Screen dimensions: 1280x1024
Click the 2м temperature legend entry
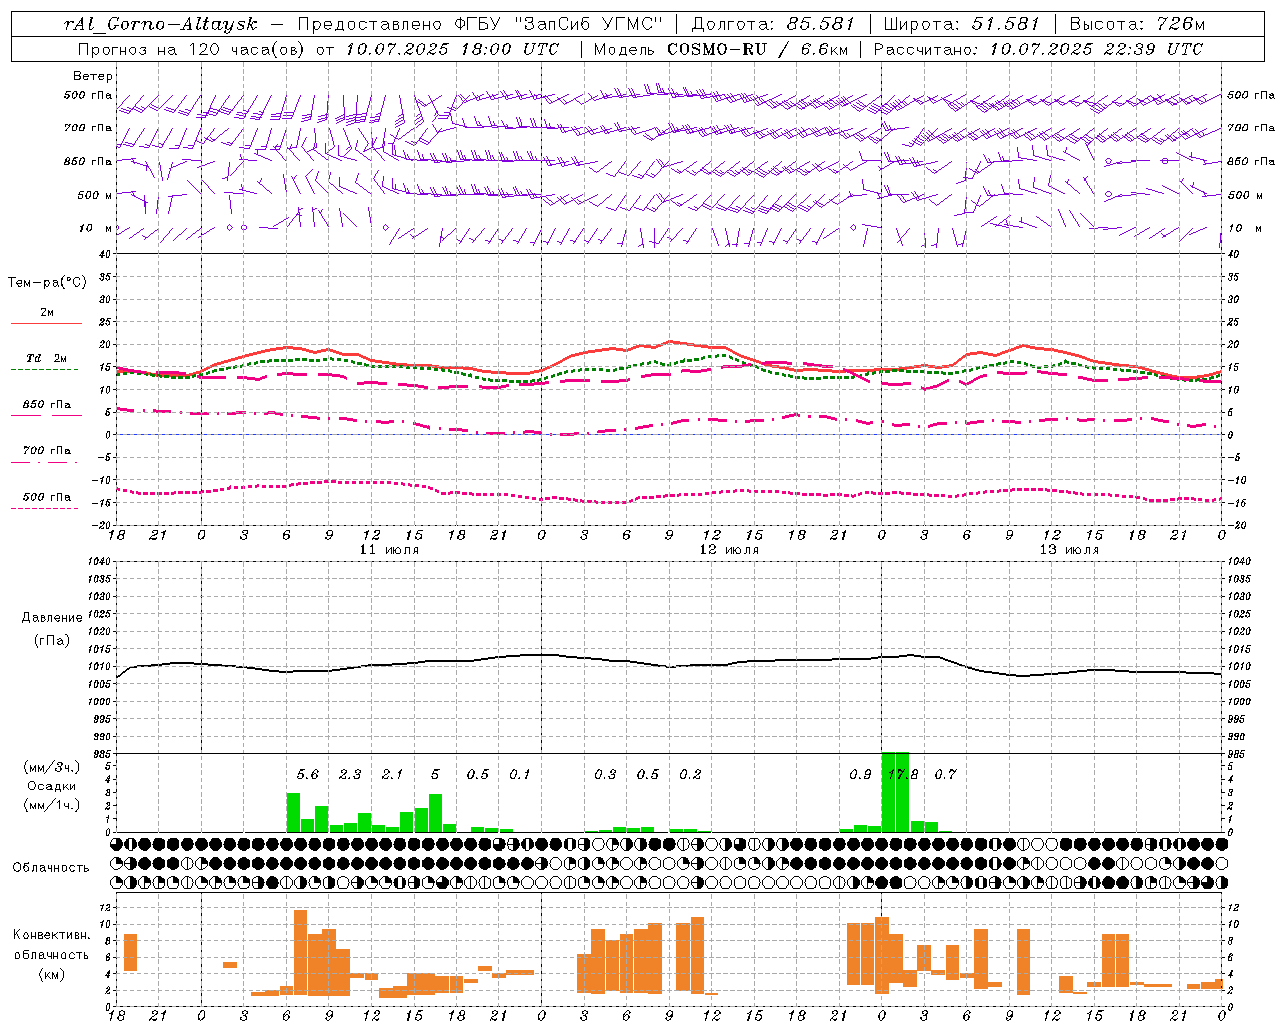[x=47, y=312]
